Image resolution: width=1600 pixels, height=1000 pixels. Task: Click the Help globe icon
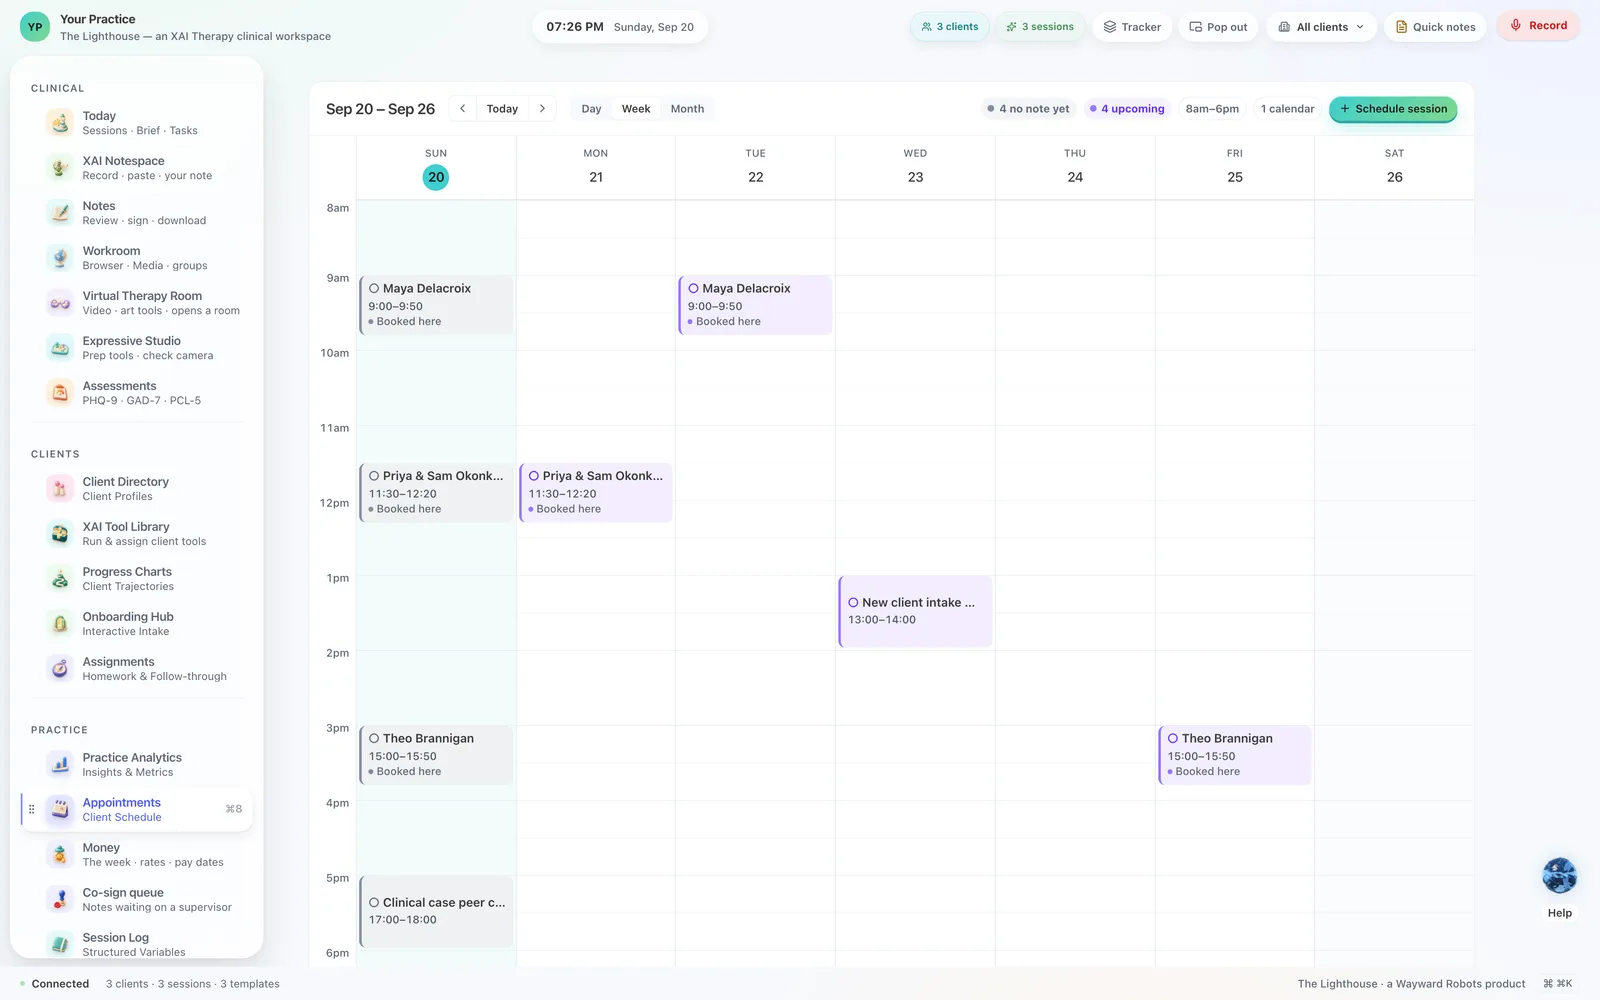(1559, 876)
